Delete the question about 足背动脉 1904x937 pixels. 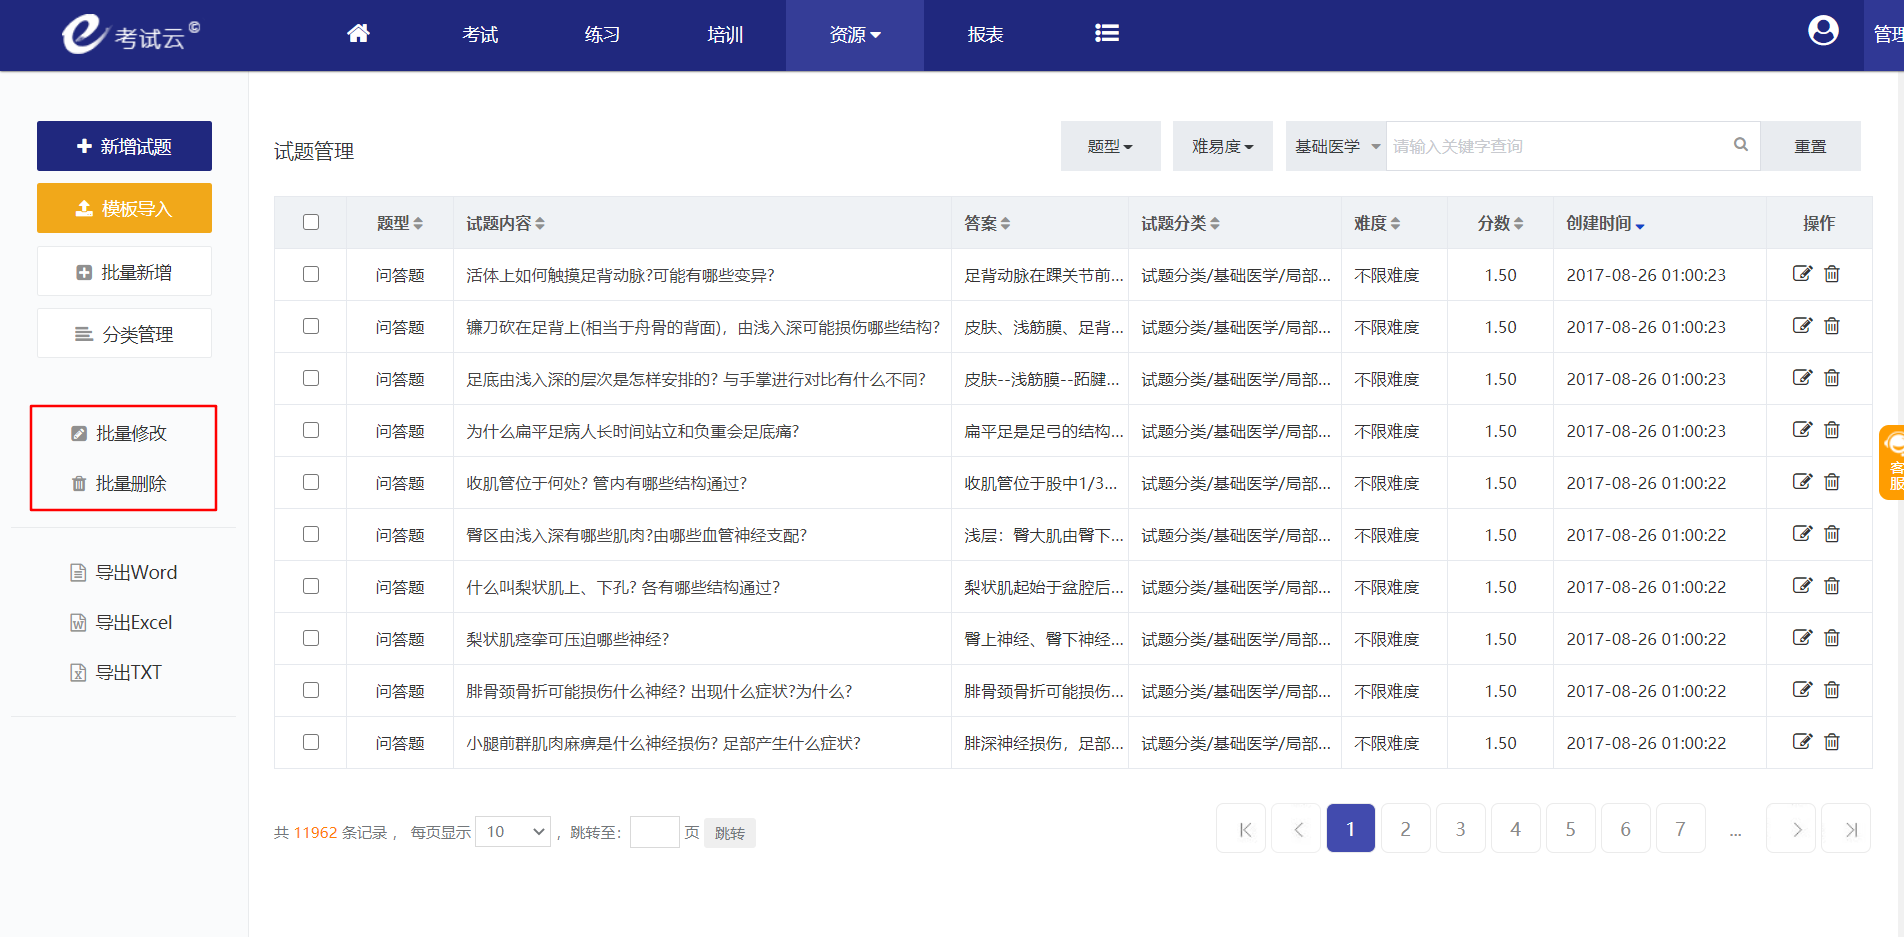[1832, 274]
